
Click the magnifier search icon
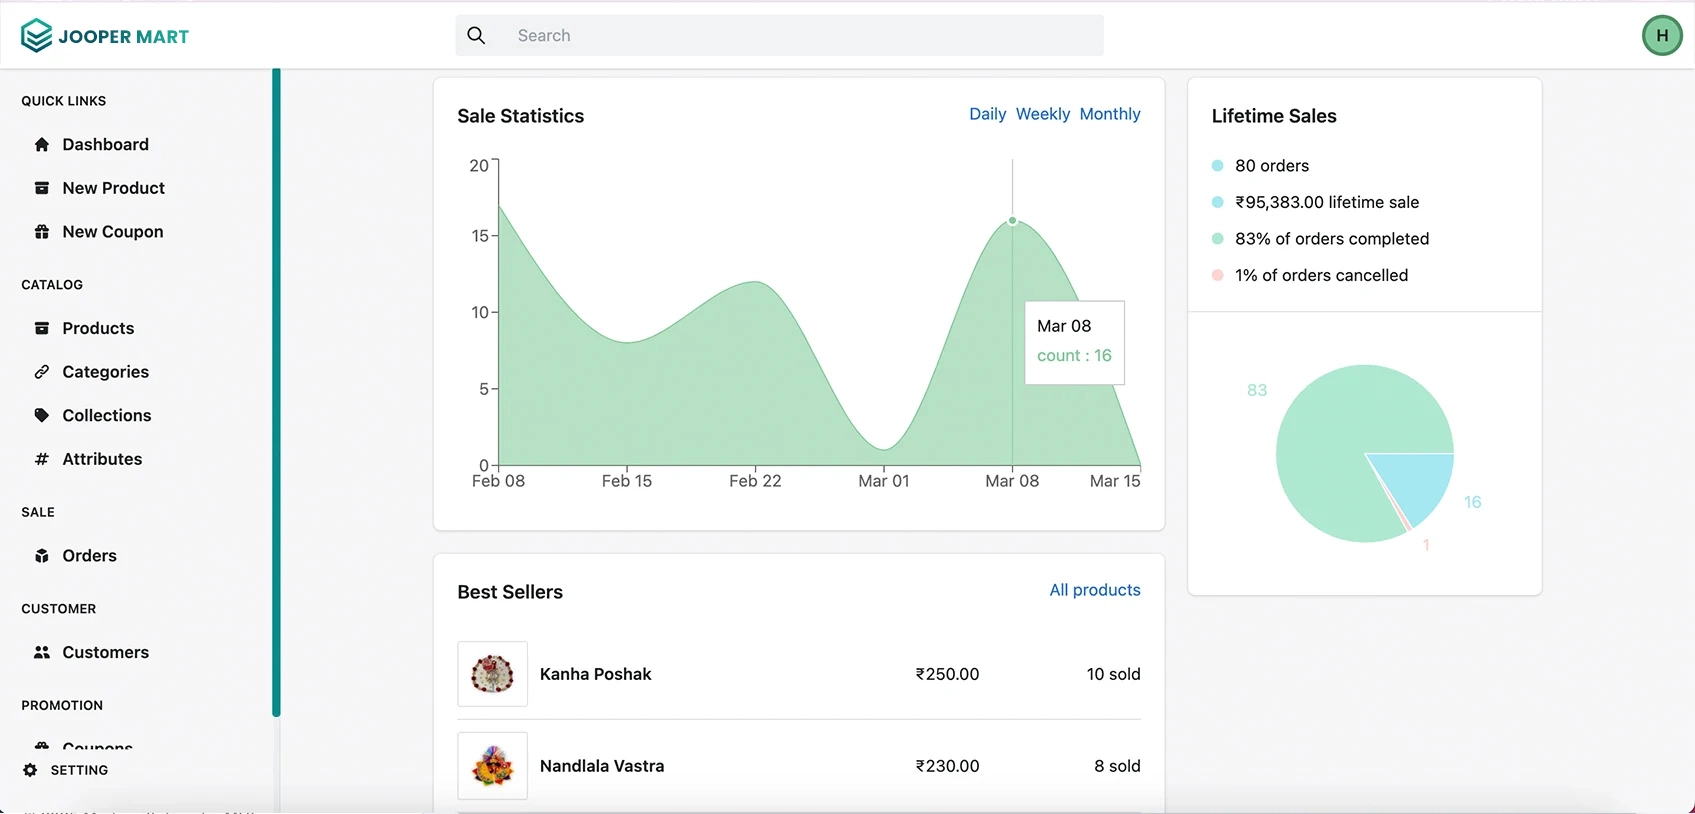(477, 36)
